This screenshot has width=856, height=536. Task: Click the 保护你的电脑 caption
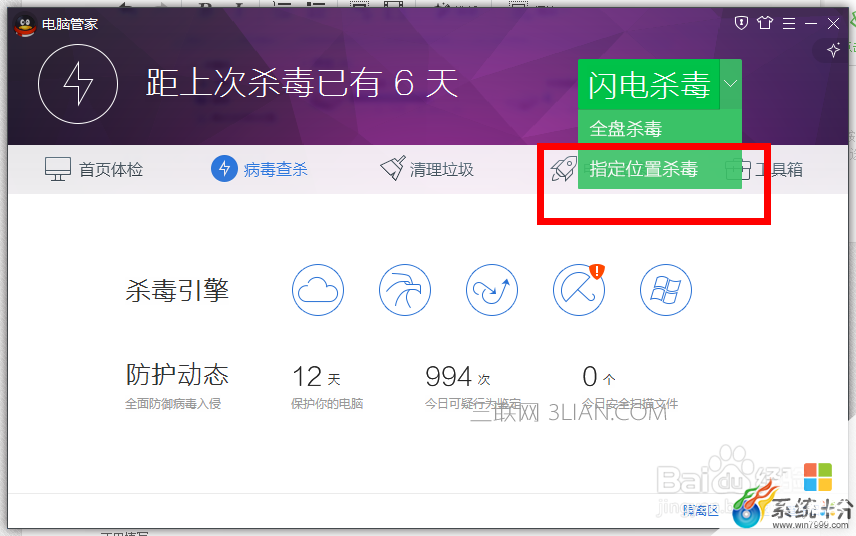tap(327, 404)
